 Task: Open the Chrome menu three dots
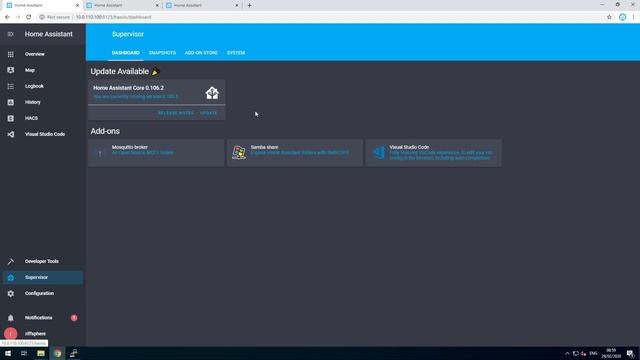[633, 17]
